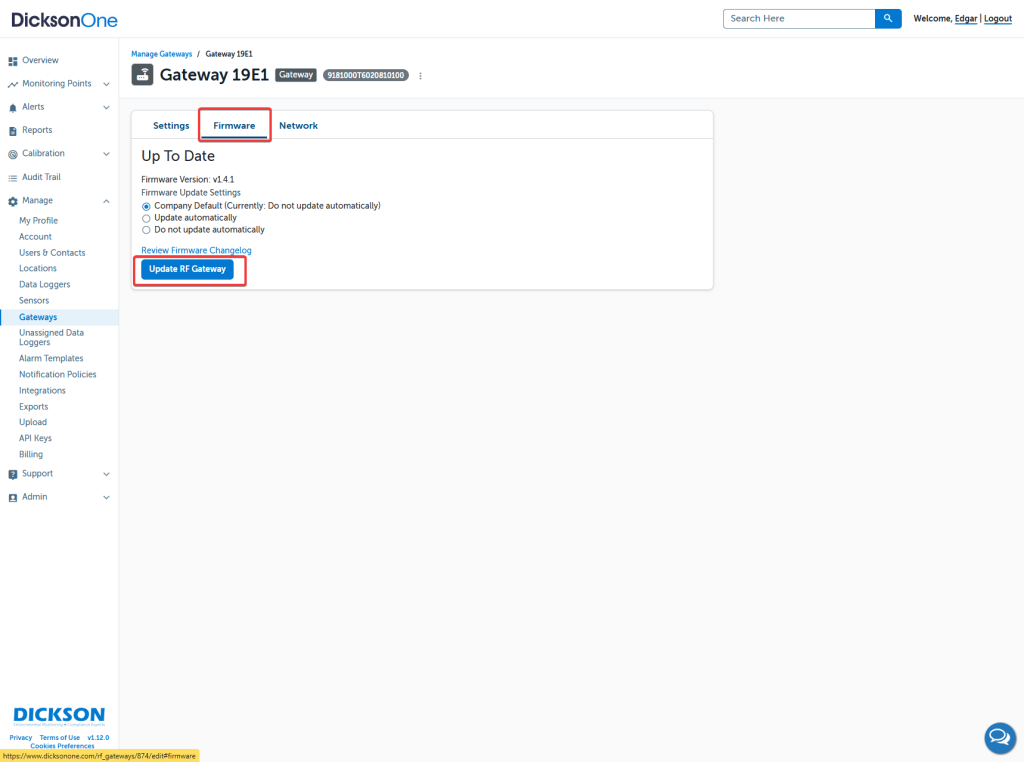Open the three-dot menu next to gateway serial
Viewport: 1024px width, 762px height.
coord(421,76)
